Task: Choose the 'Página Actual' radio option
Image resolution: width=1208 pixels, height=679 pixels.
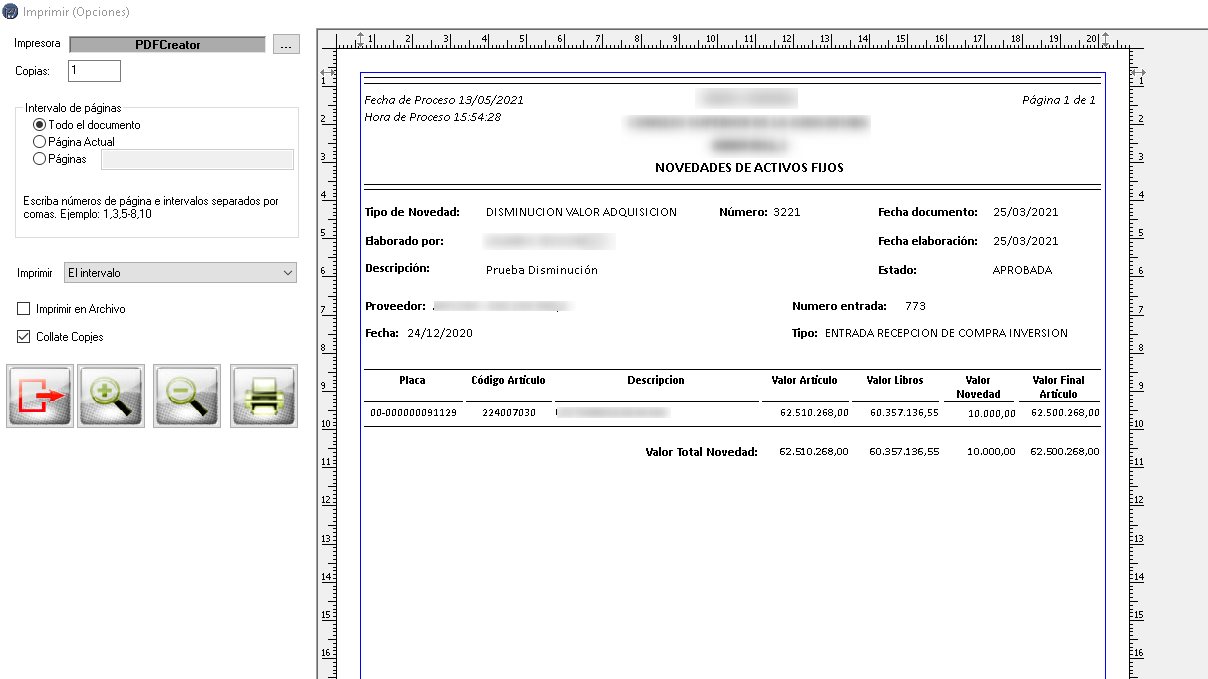Action: click(x=40, y=142)
